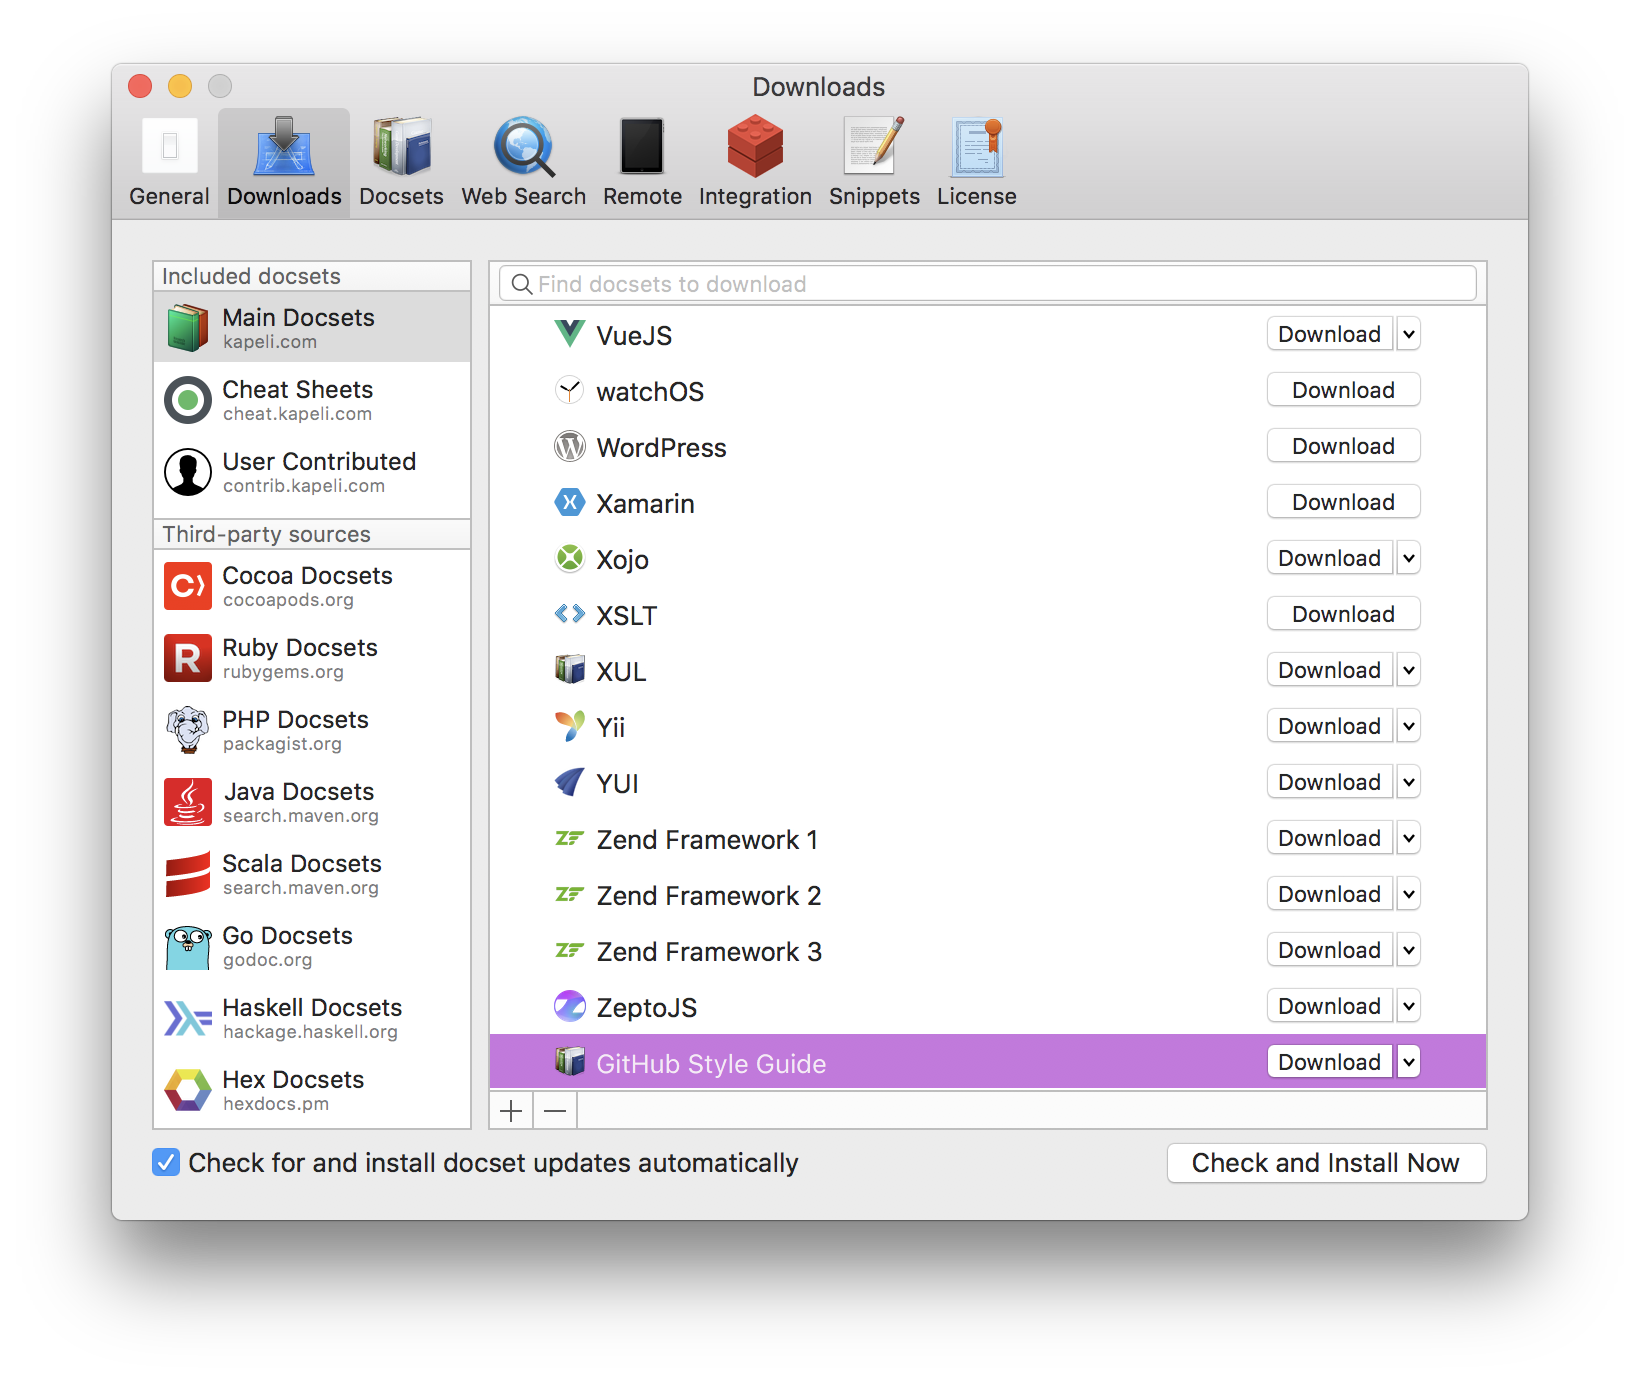Switch to the Downloads tab
Screen dimensions: 1640x1380
(284, 162)
